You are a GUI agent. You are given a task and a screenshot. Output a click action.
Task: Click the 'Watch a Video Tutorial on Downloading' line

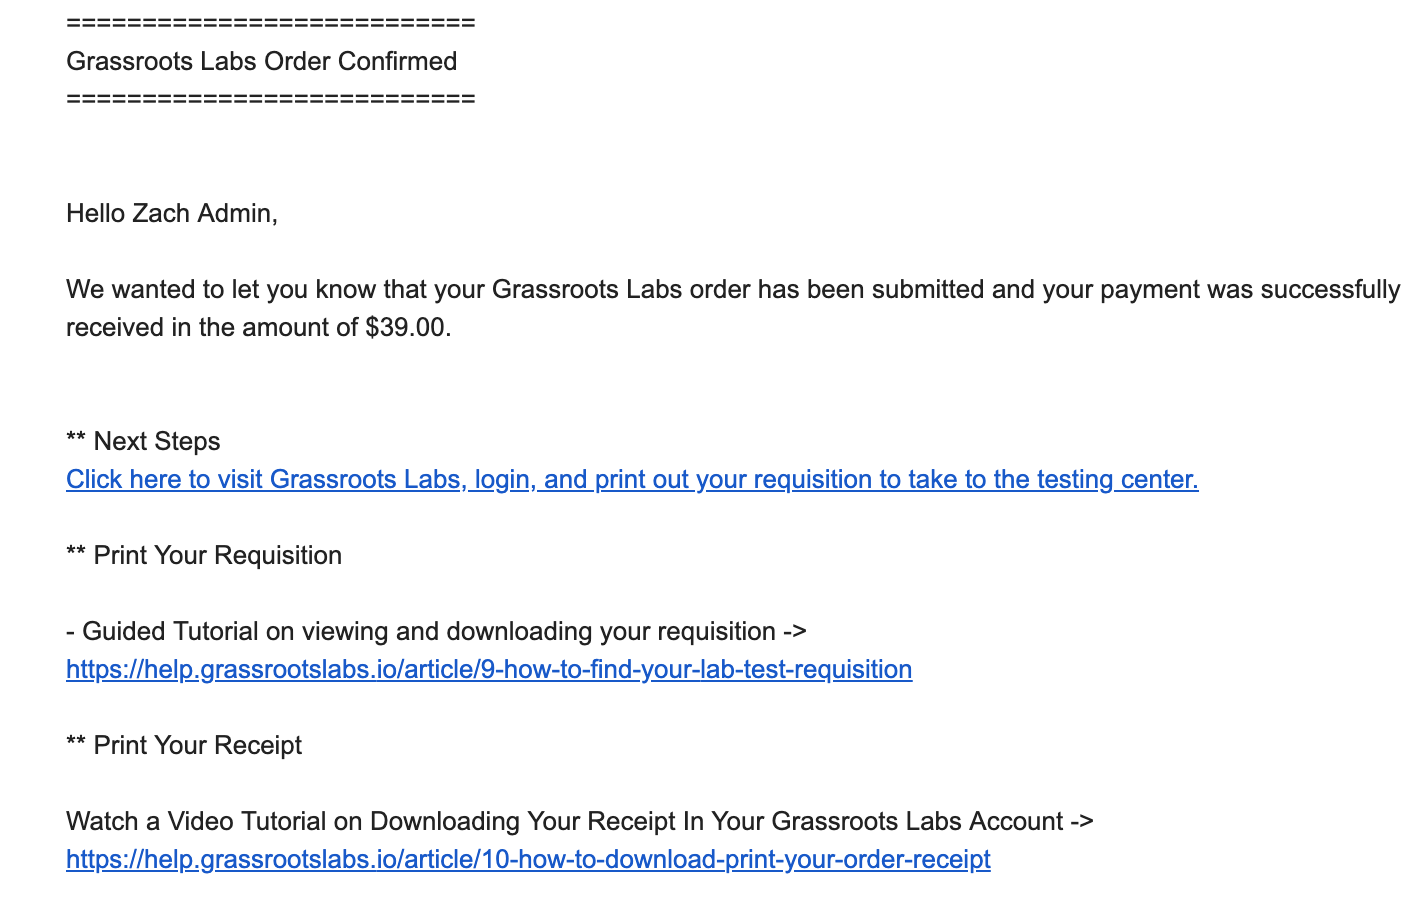click(x=580, y=822)
